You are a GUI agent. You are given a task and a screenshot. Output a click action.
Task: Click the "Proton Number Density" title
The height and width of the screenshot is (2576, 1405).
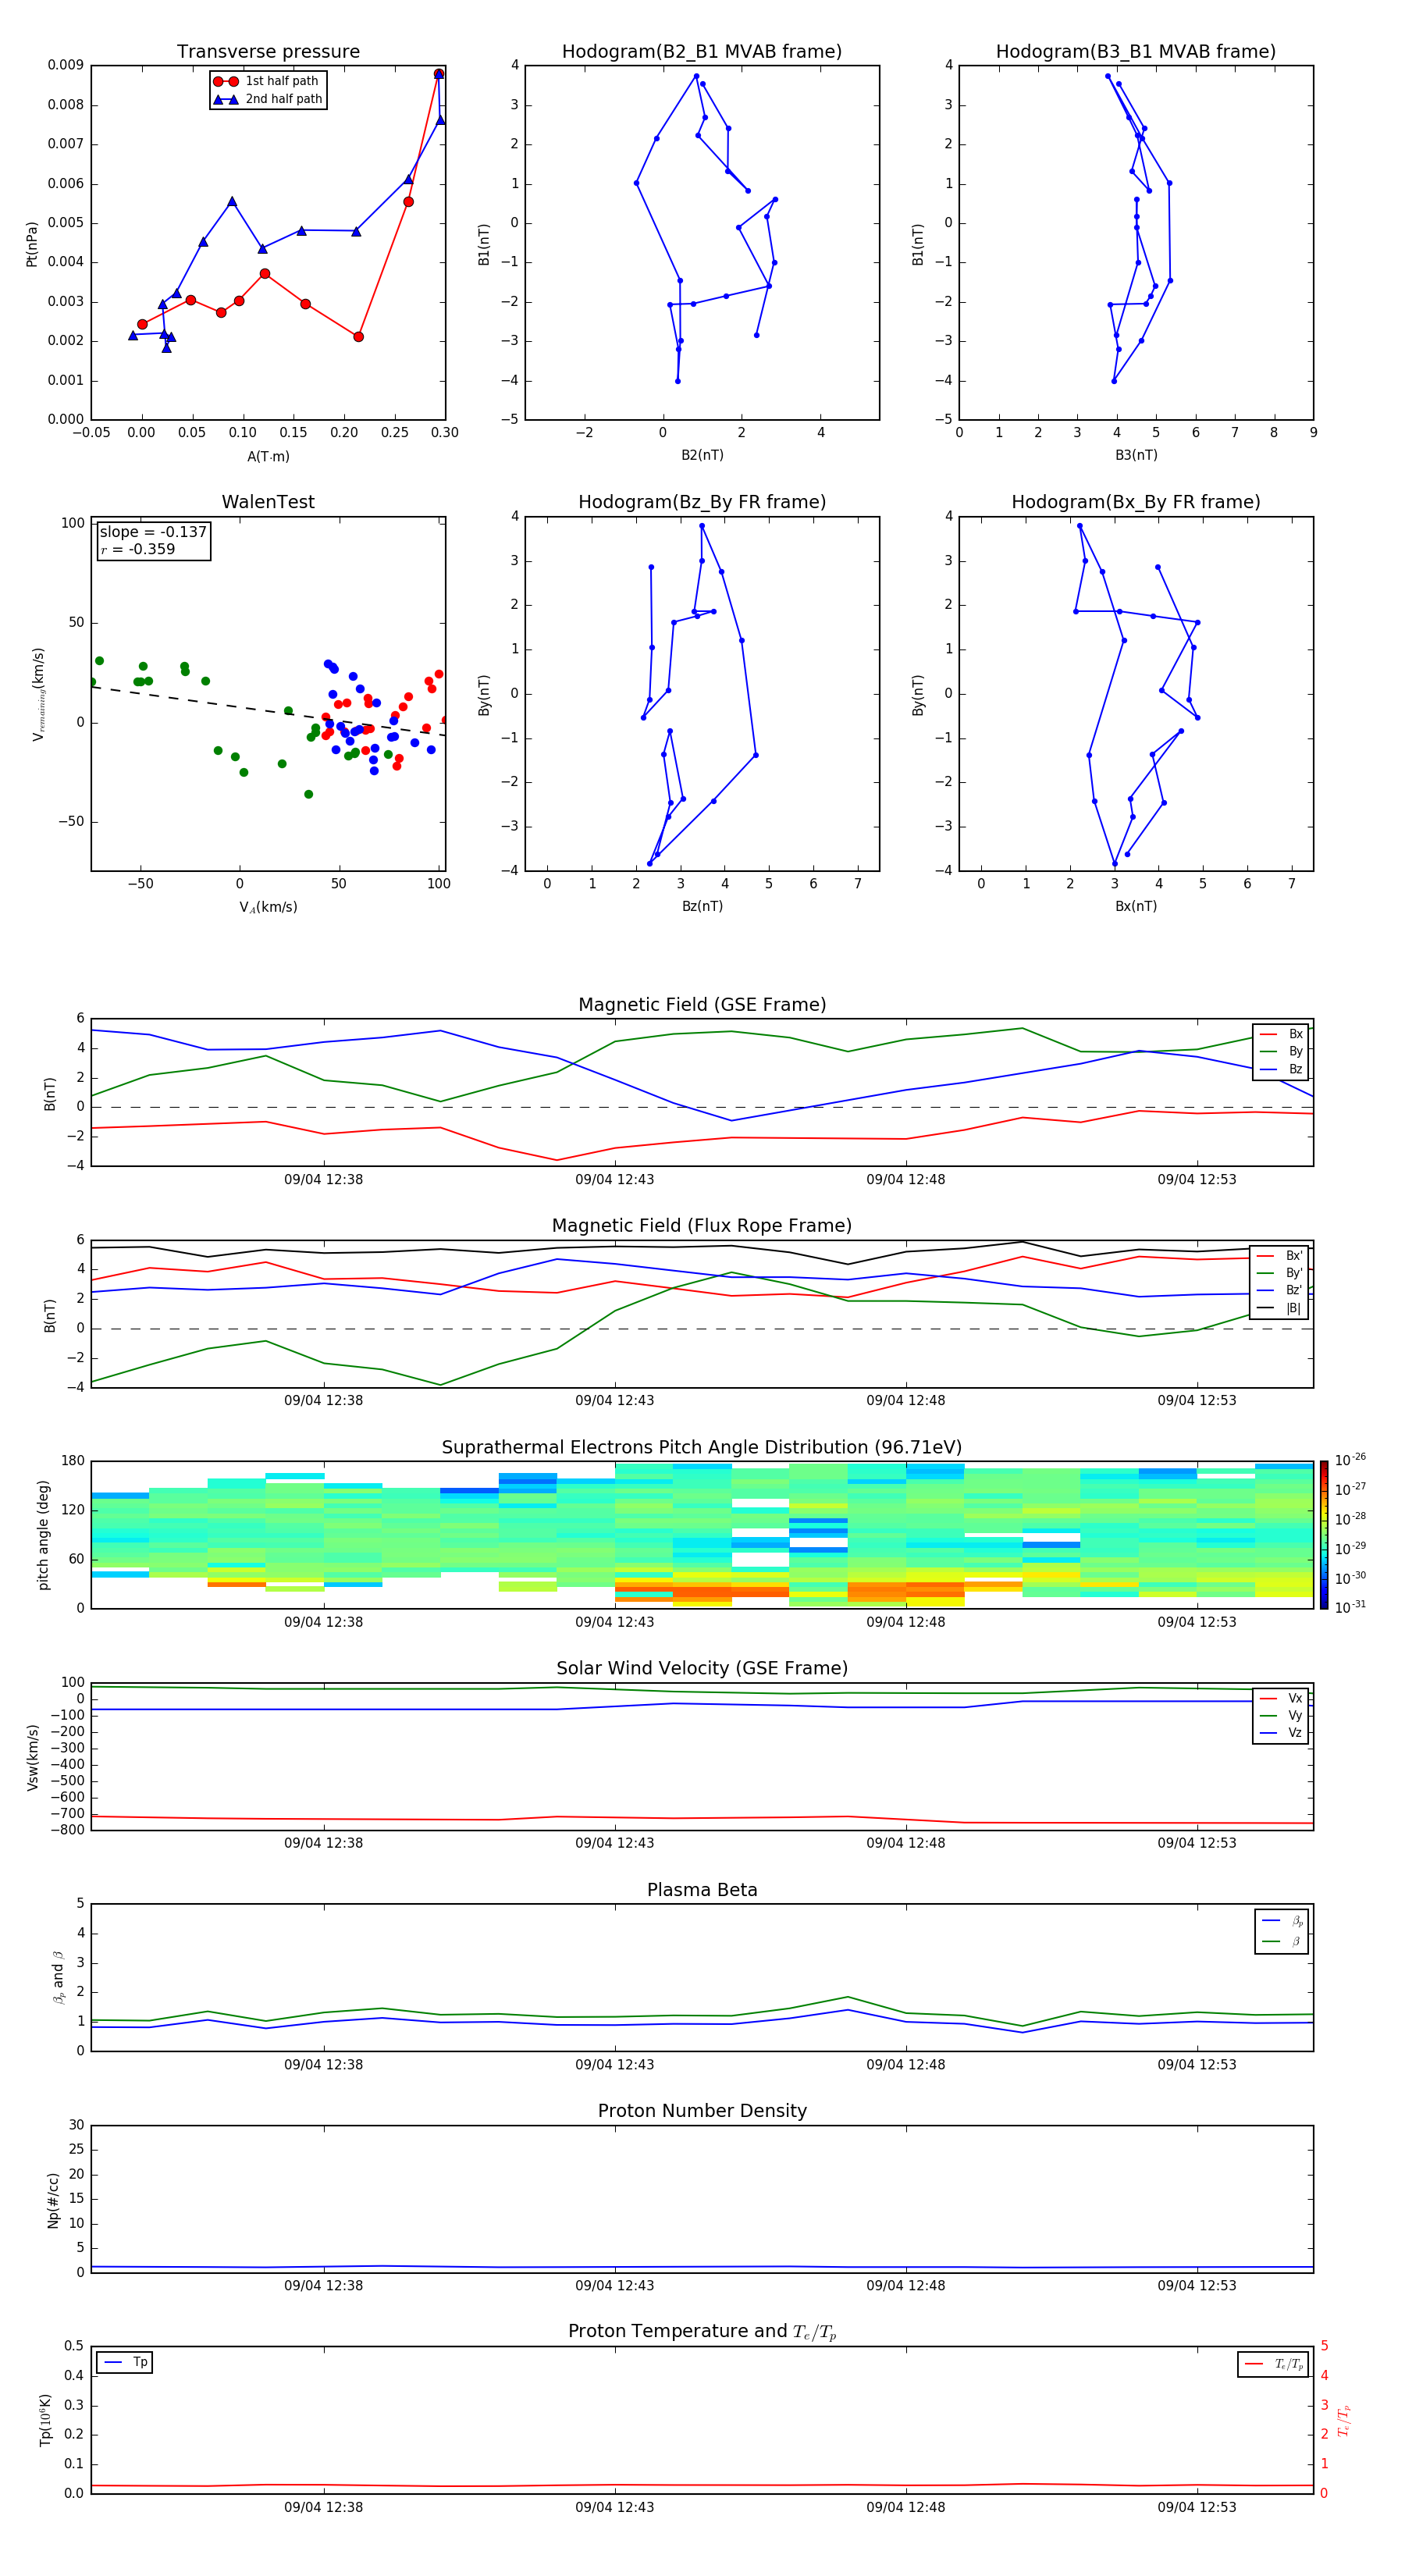702,2111
